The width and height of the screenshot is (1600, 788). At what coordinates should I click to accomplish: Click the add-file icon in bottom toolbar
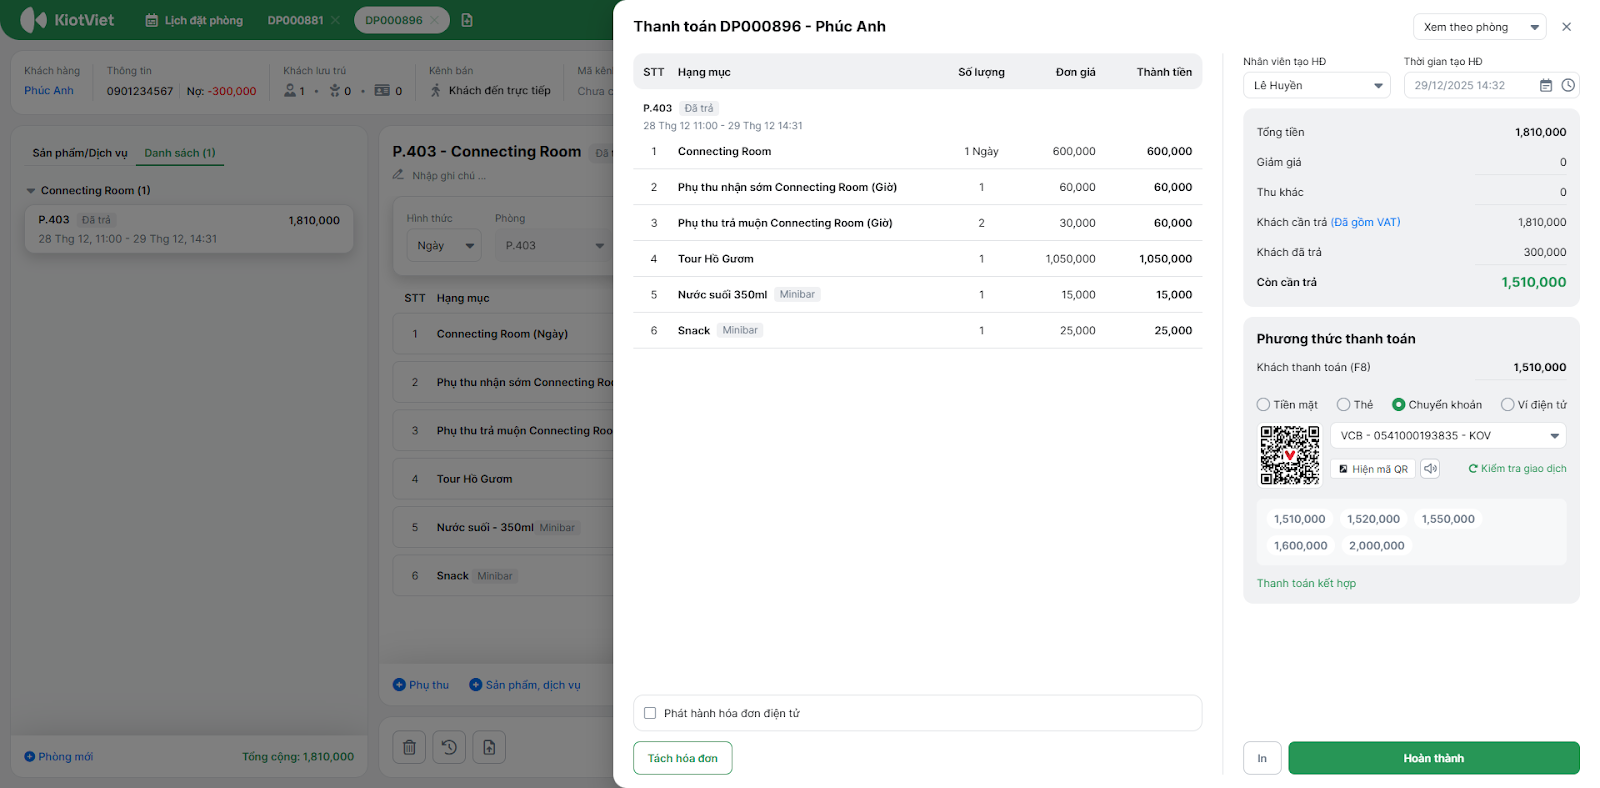[489, 747]
